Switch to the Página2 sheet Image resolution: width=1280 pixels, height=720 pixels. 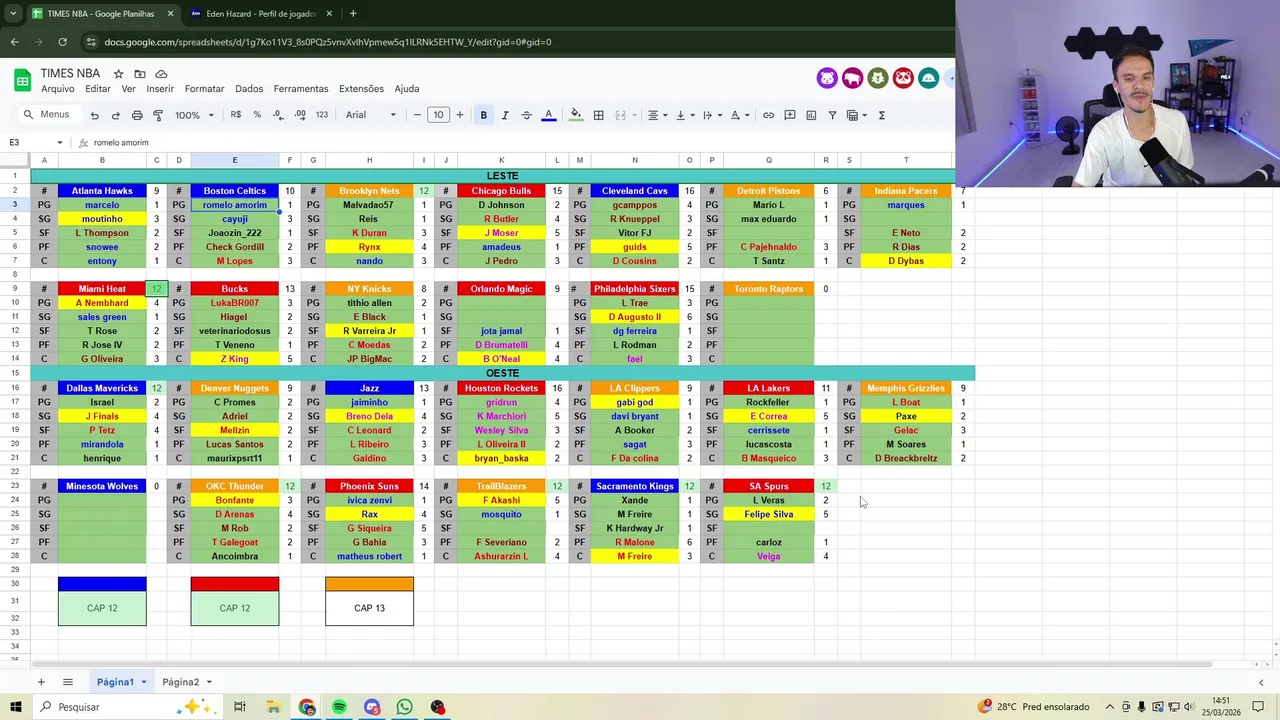tap(180, 682)
